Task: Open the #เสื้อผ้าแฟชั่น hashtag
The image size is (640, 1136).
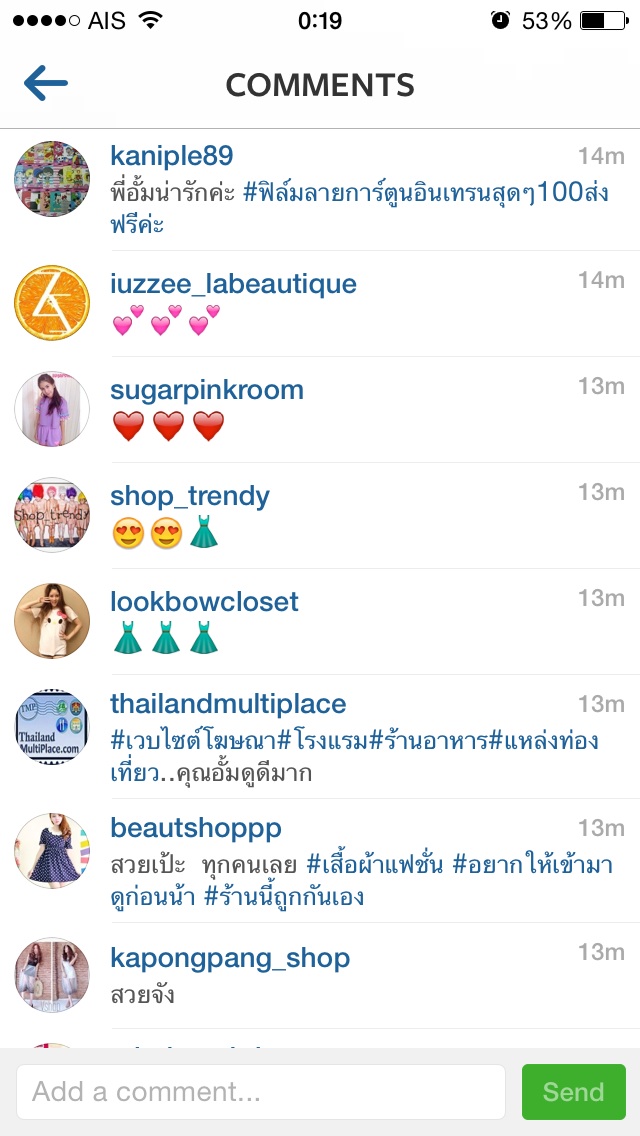Action: pyautogui.click(x=375, y=864)
